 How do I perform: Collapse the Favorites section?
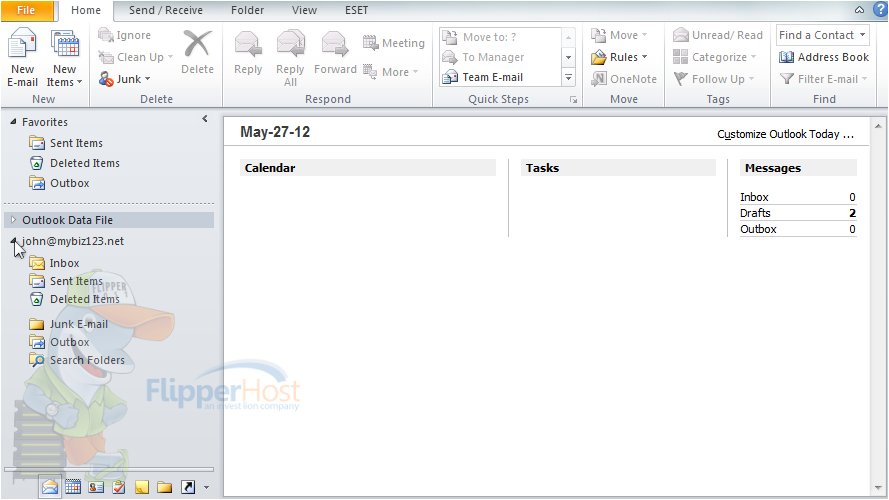[13, 121]
